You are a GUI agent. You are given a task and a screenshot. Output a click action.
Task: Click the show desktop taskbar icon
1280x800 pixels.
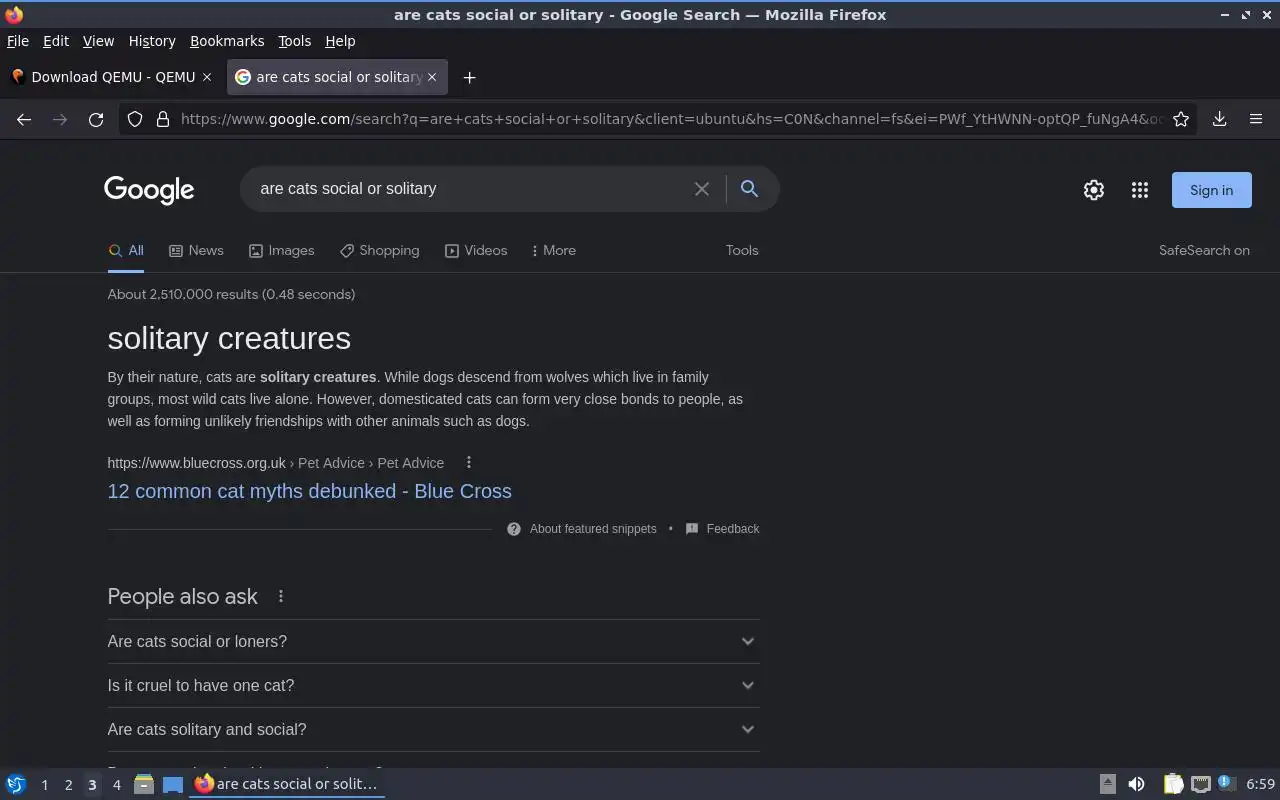(173, 785)
